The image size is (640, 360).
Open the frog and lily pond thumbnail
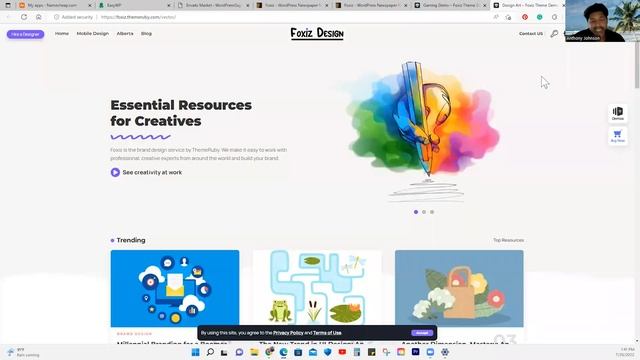point(317,288)
